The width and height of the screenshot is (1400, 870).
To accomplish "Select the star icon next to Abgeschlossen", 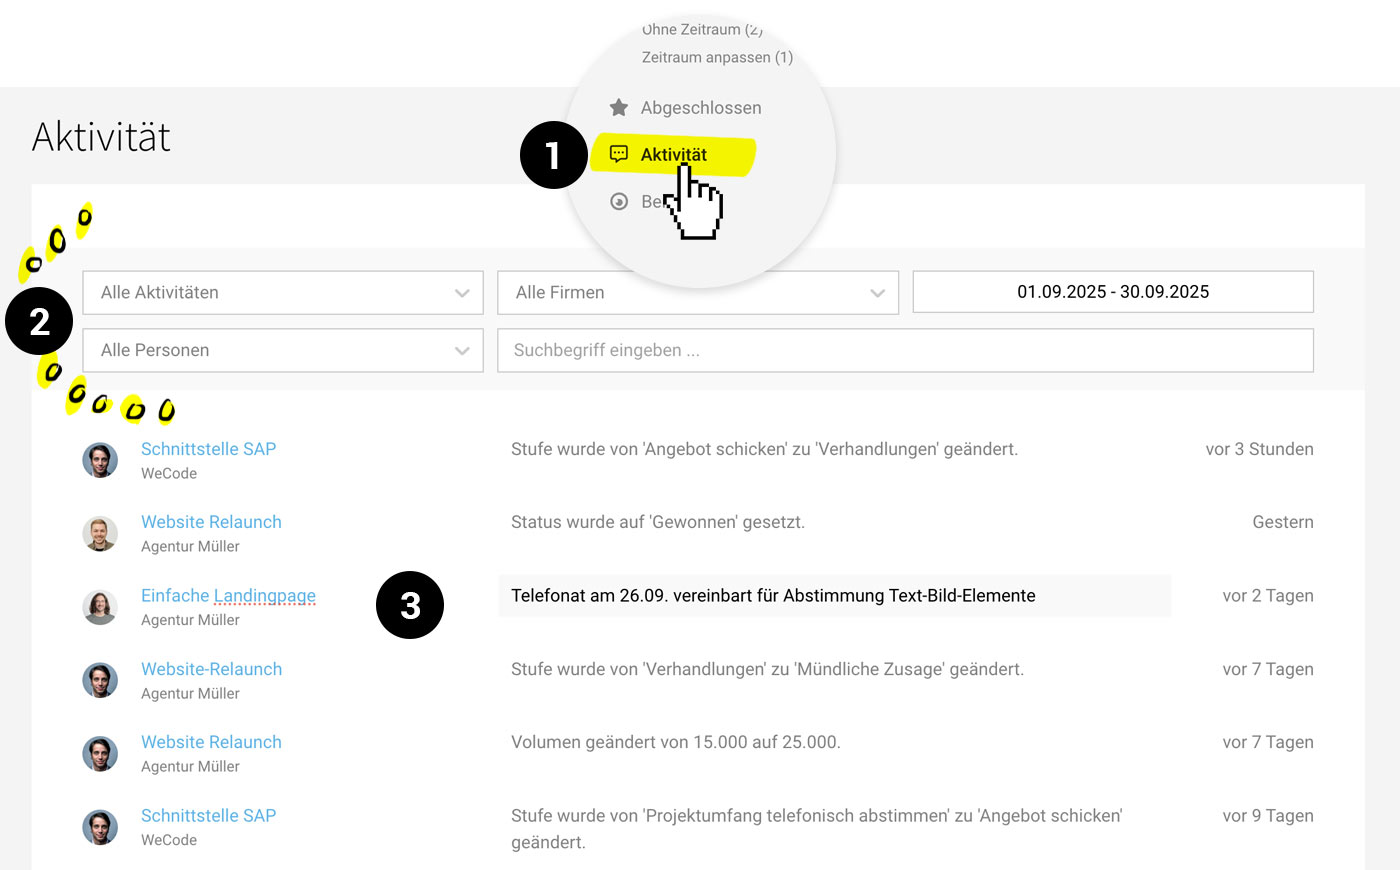I will click(618, 107).
